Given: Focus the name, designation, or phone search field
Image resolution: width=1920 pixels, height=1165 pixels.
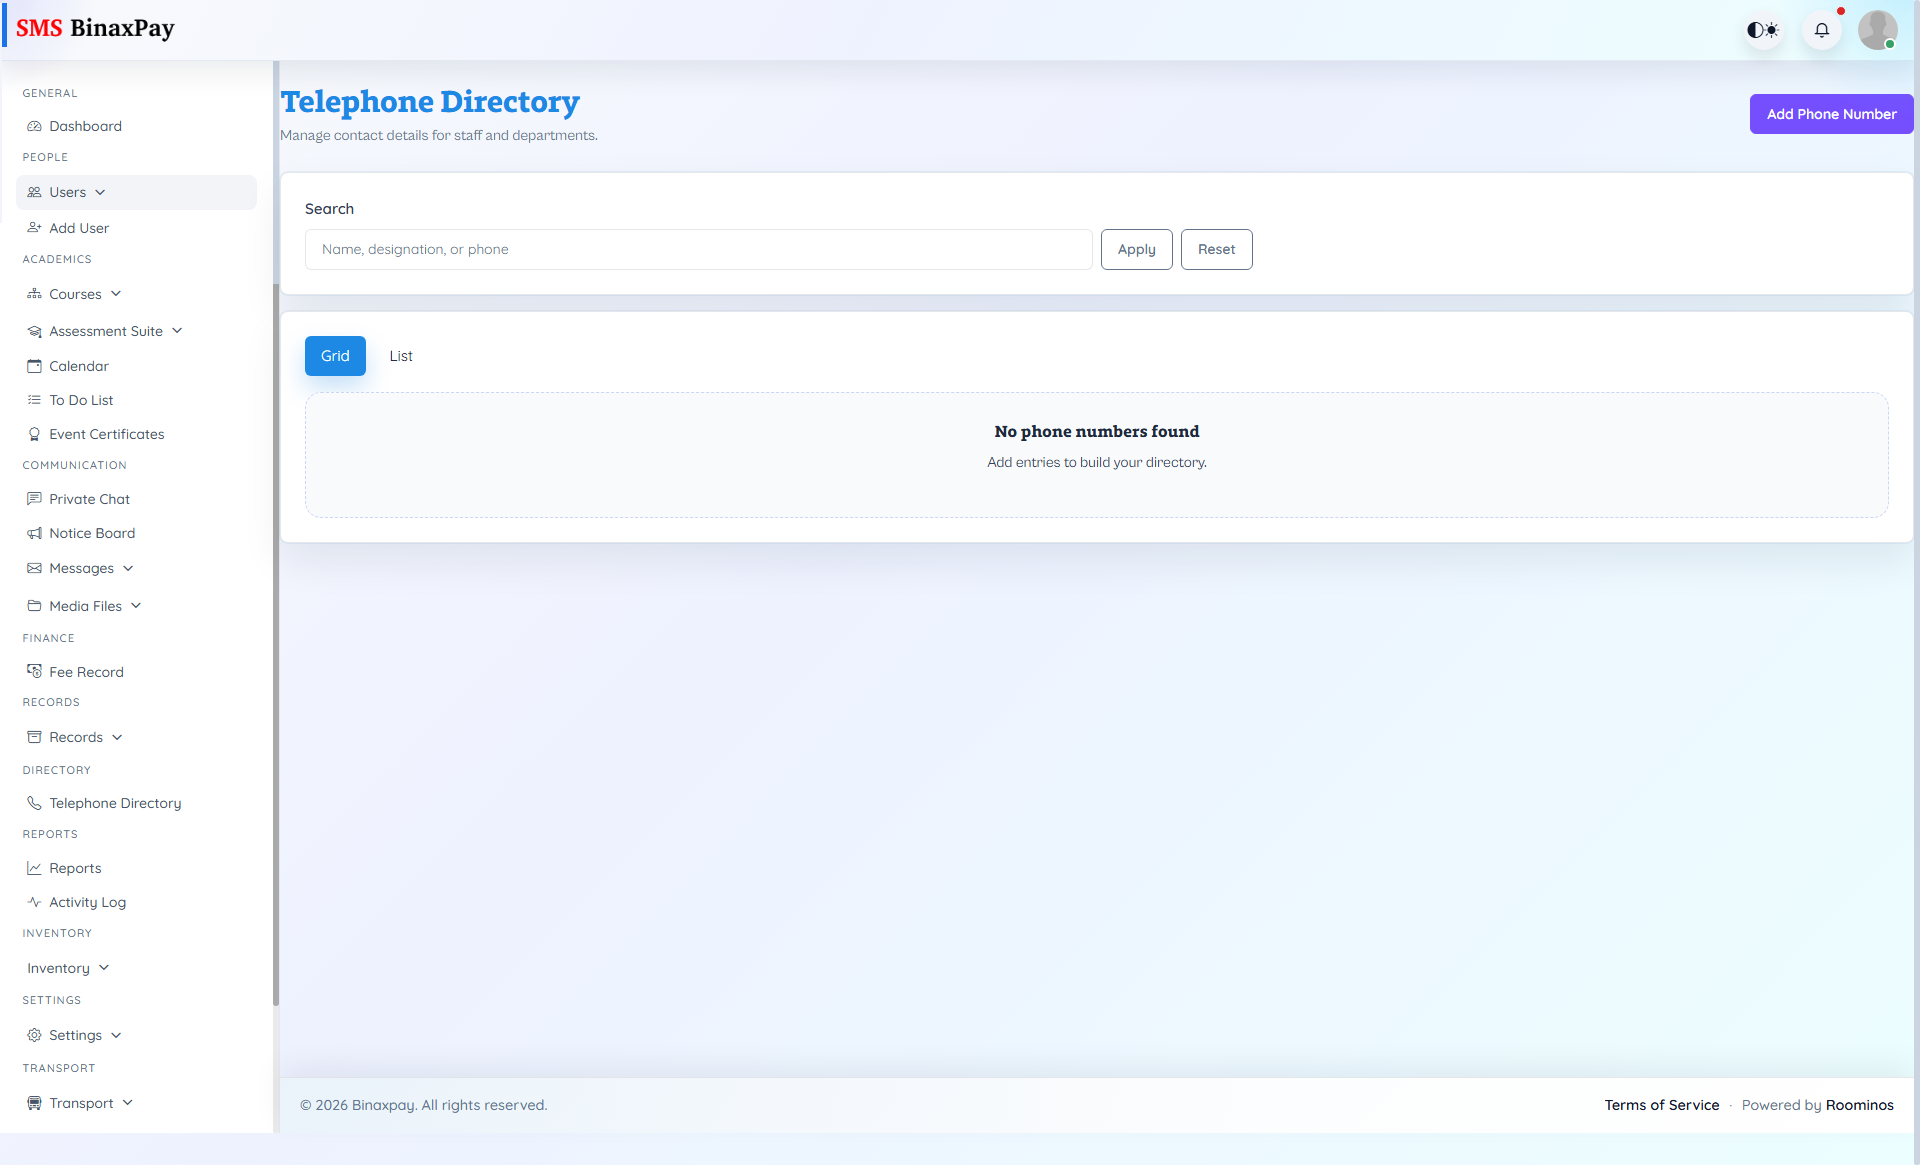Looking at the screenshot, I should (698, 249).
